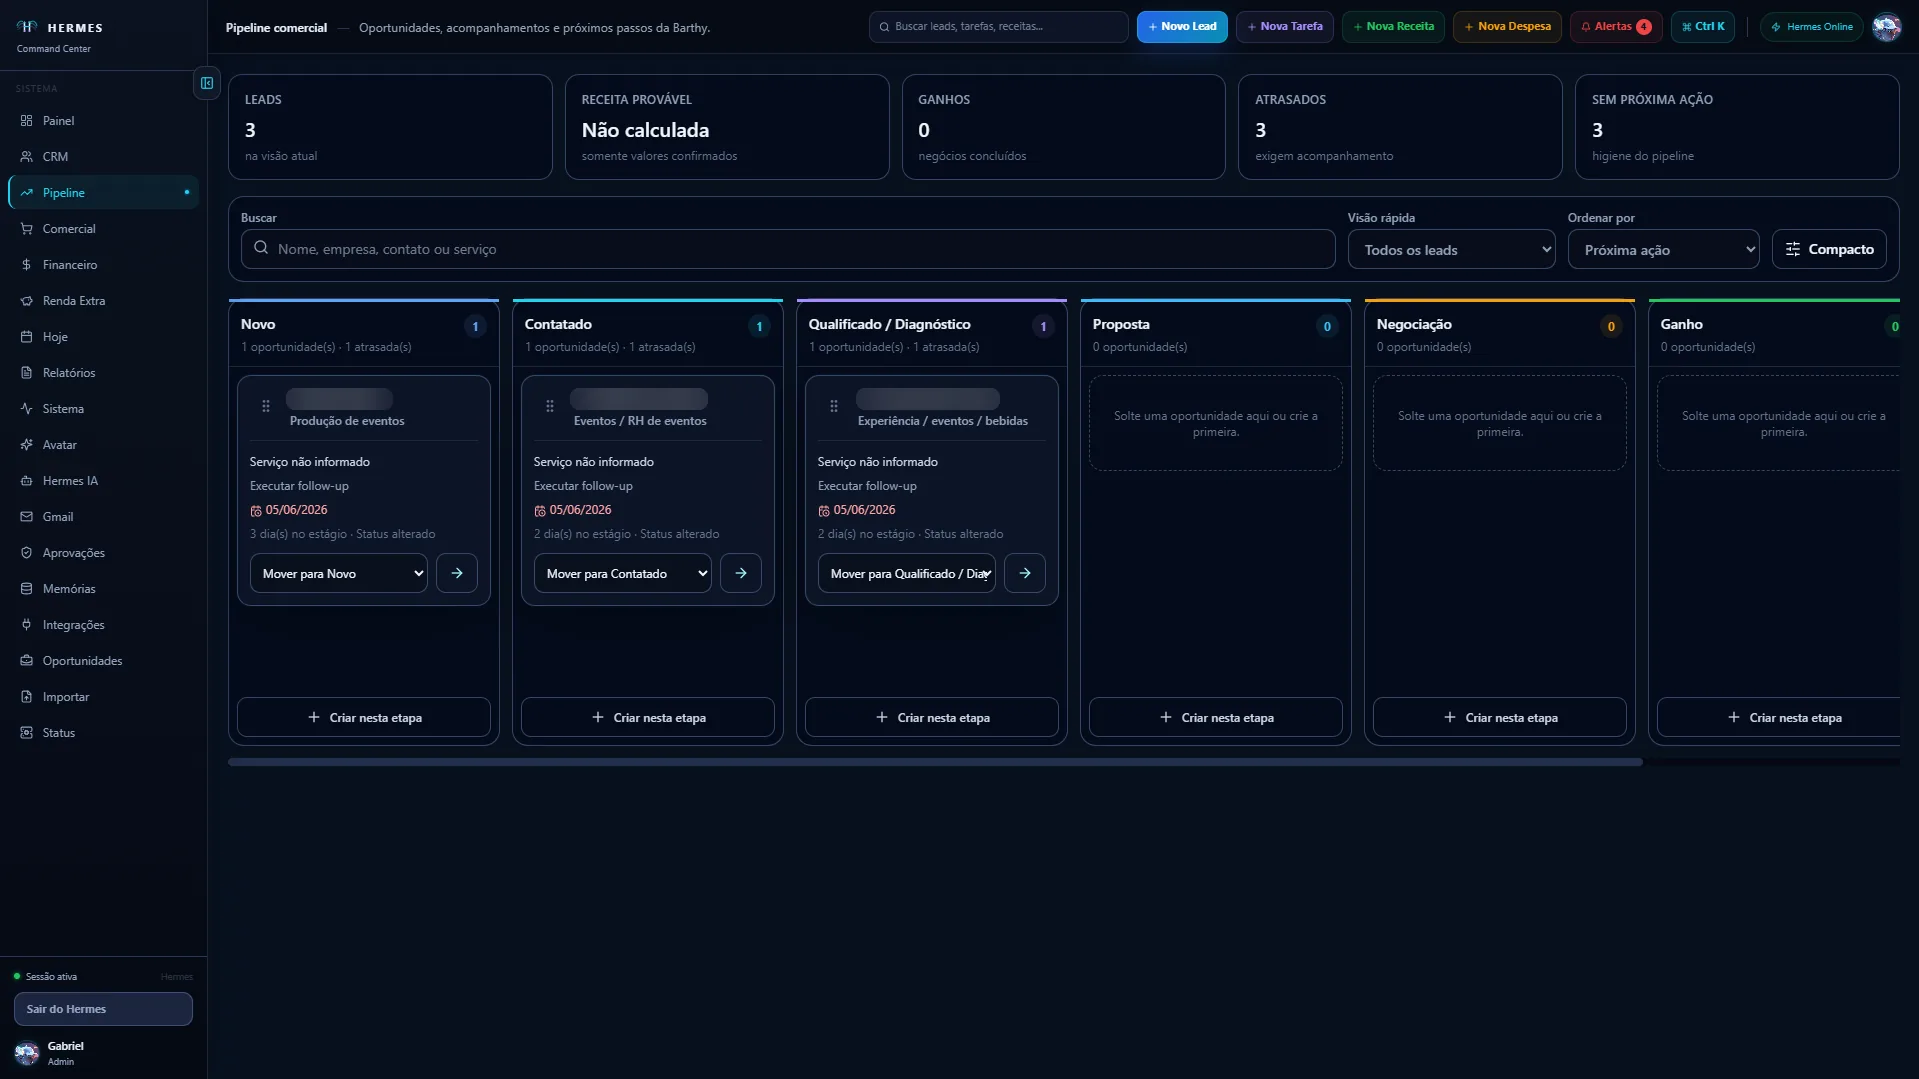Click the Hermes logo icon at top left
The image size is (1919, 1079).
point(27,27)
